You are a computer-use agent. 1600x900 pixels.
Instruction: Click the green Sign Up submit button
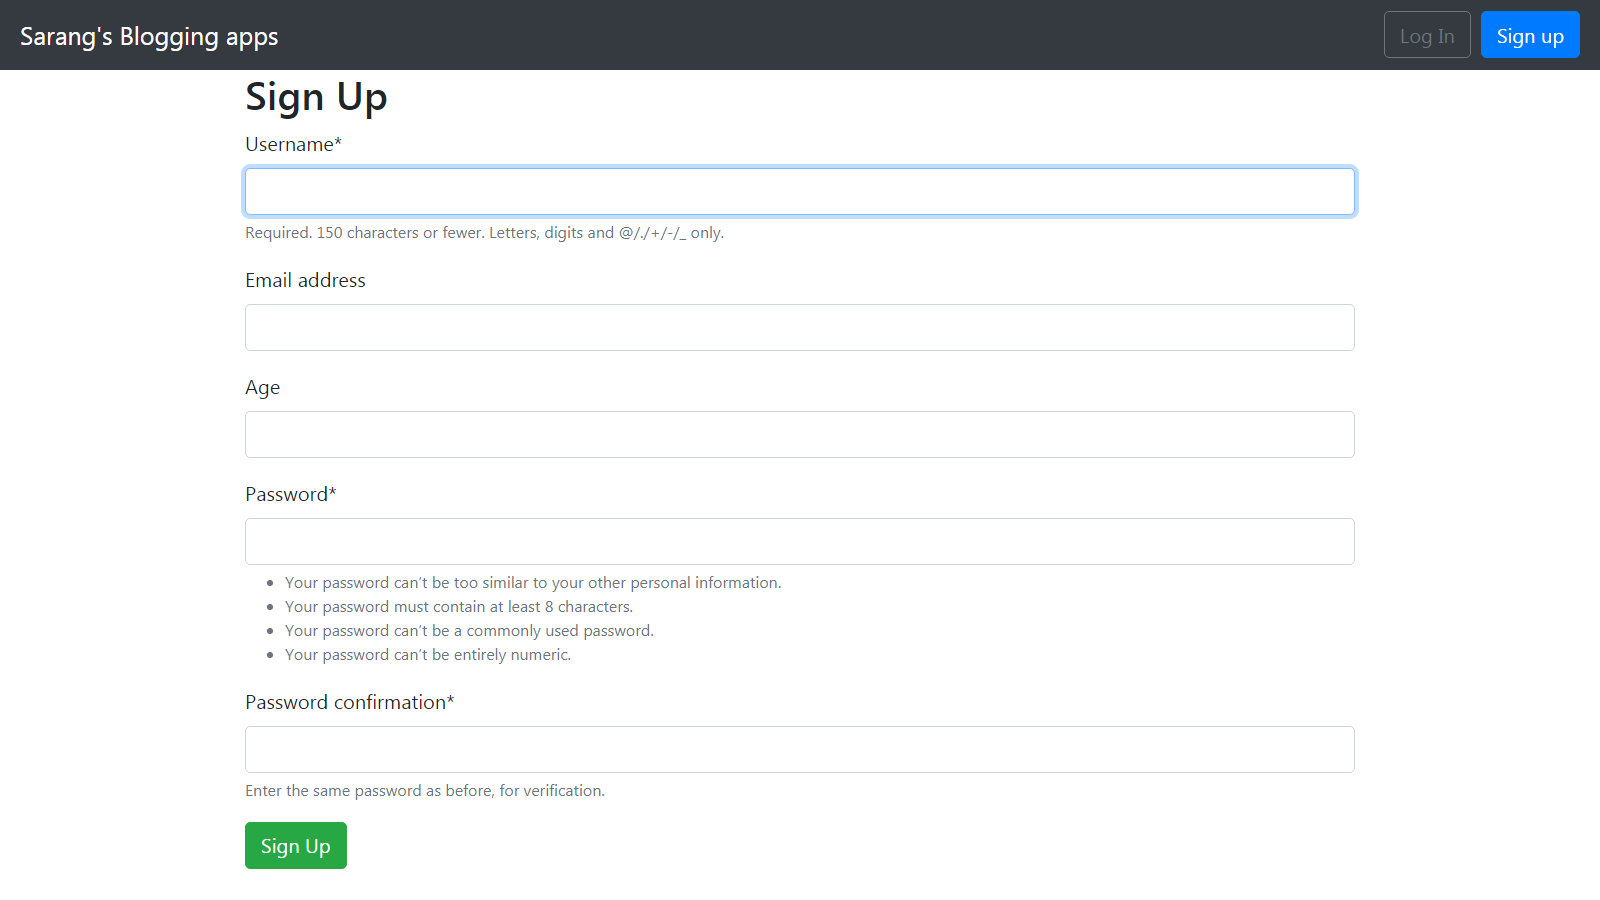295,845
